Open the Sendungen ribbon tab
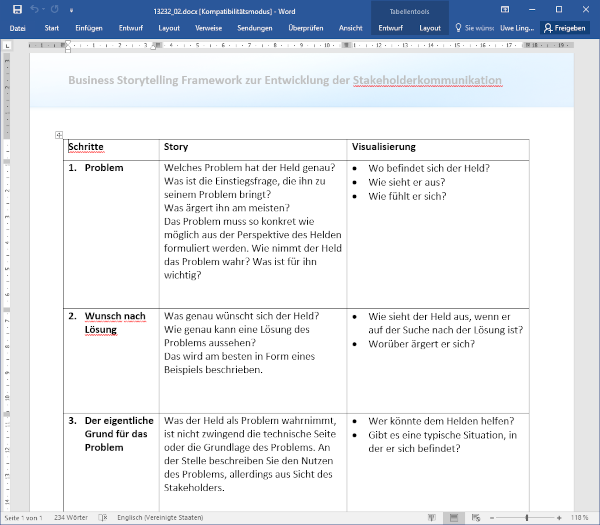The height and width of the screenshot is (525, 600). [x=254, y=28]
